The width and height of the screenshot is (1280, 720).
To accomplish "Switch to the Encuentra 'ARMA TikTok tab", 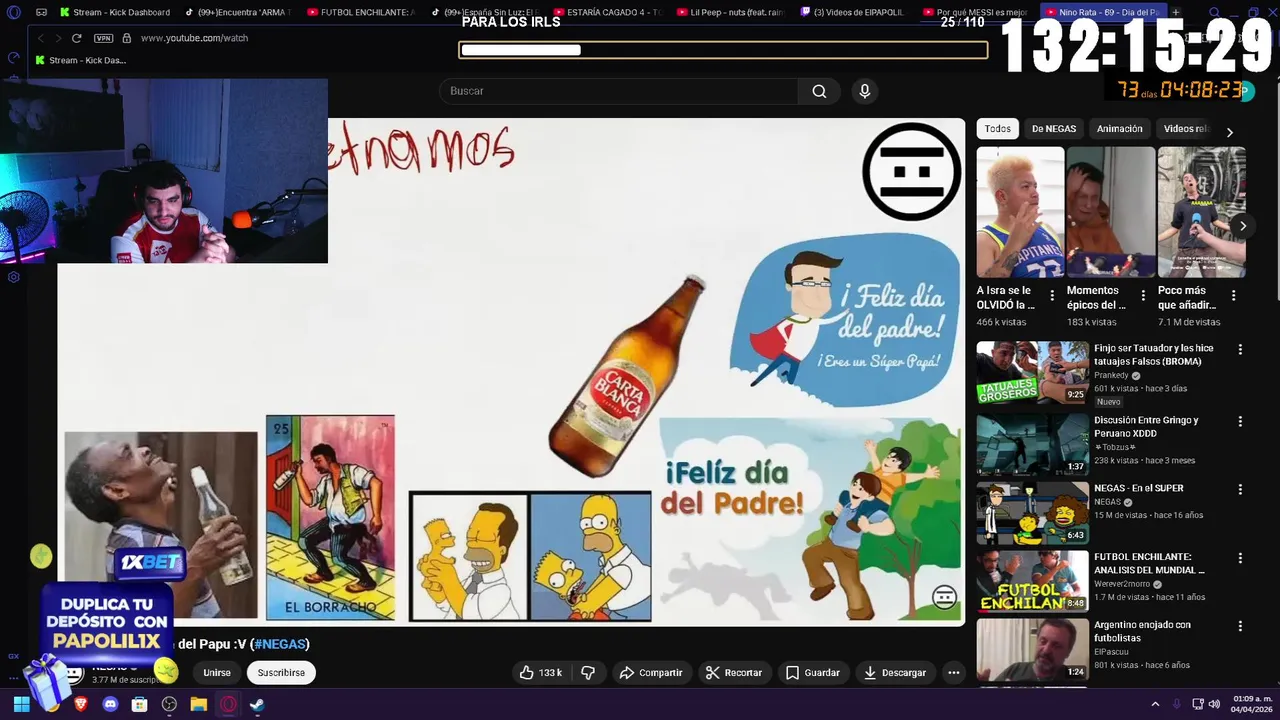I will 238,12.
